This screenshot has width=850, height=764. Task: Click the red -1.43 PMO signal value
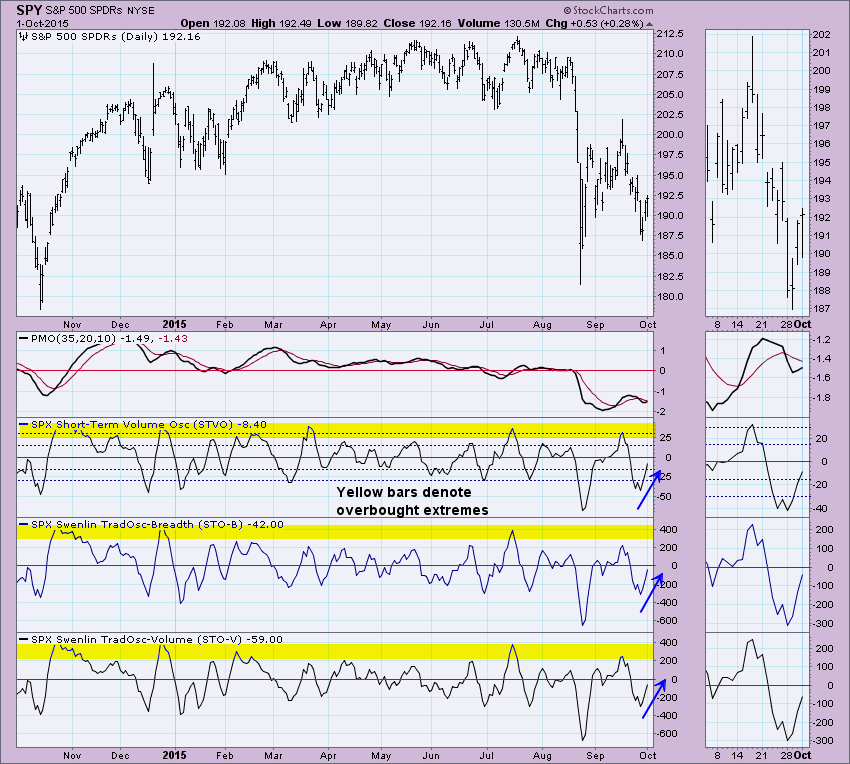[173, 338]
